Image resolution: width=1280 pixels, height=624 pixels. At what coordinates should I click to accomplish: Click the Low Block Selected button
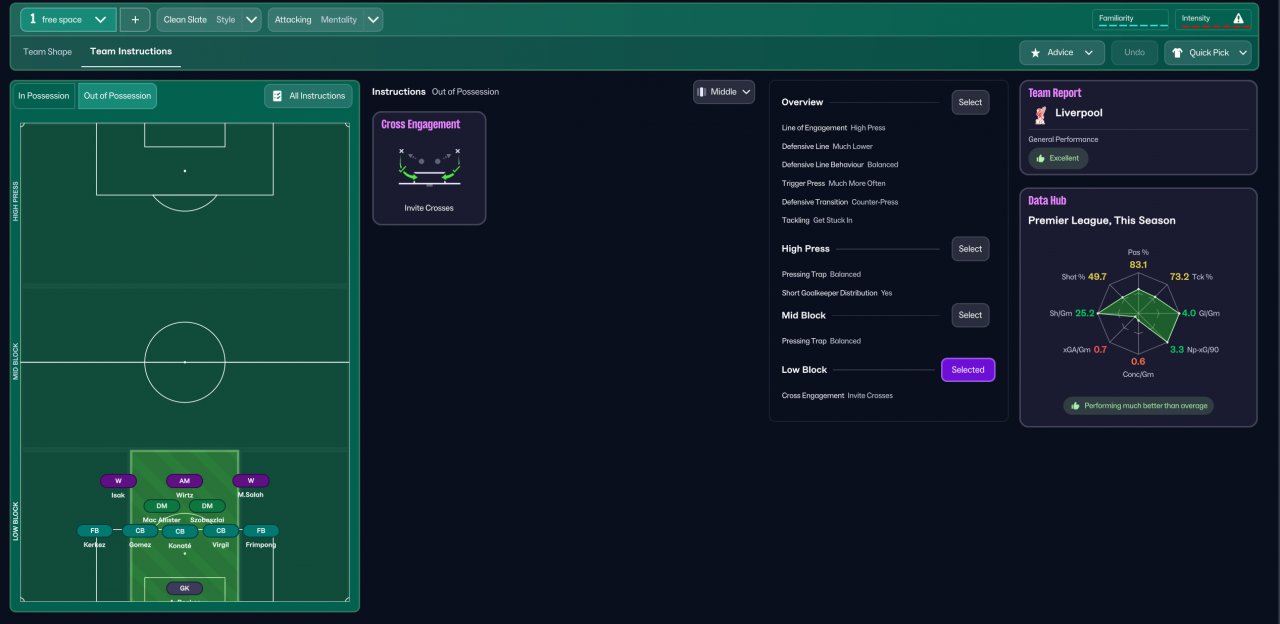968,370
